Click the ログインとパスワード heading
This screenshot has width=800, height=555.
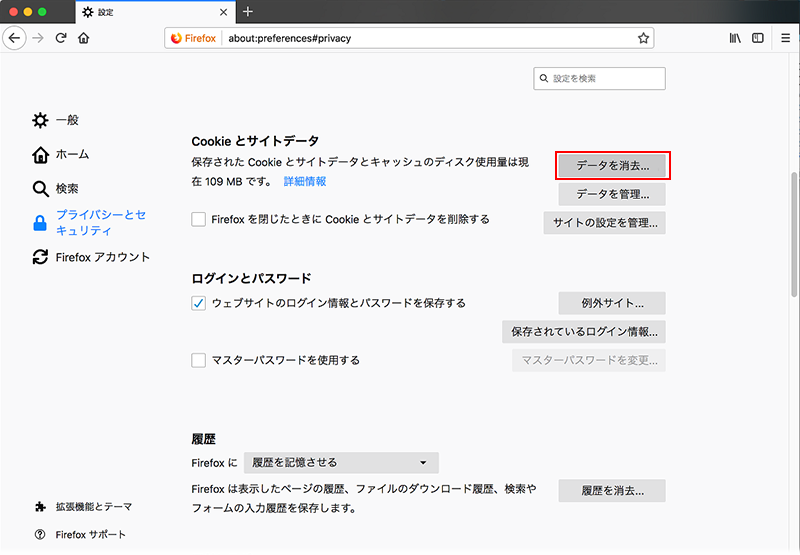pos(251,279)
